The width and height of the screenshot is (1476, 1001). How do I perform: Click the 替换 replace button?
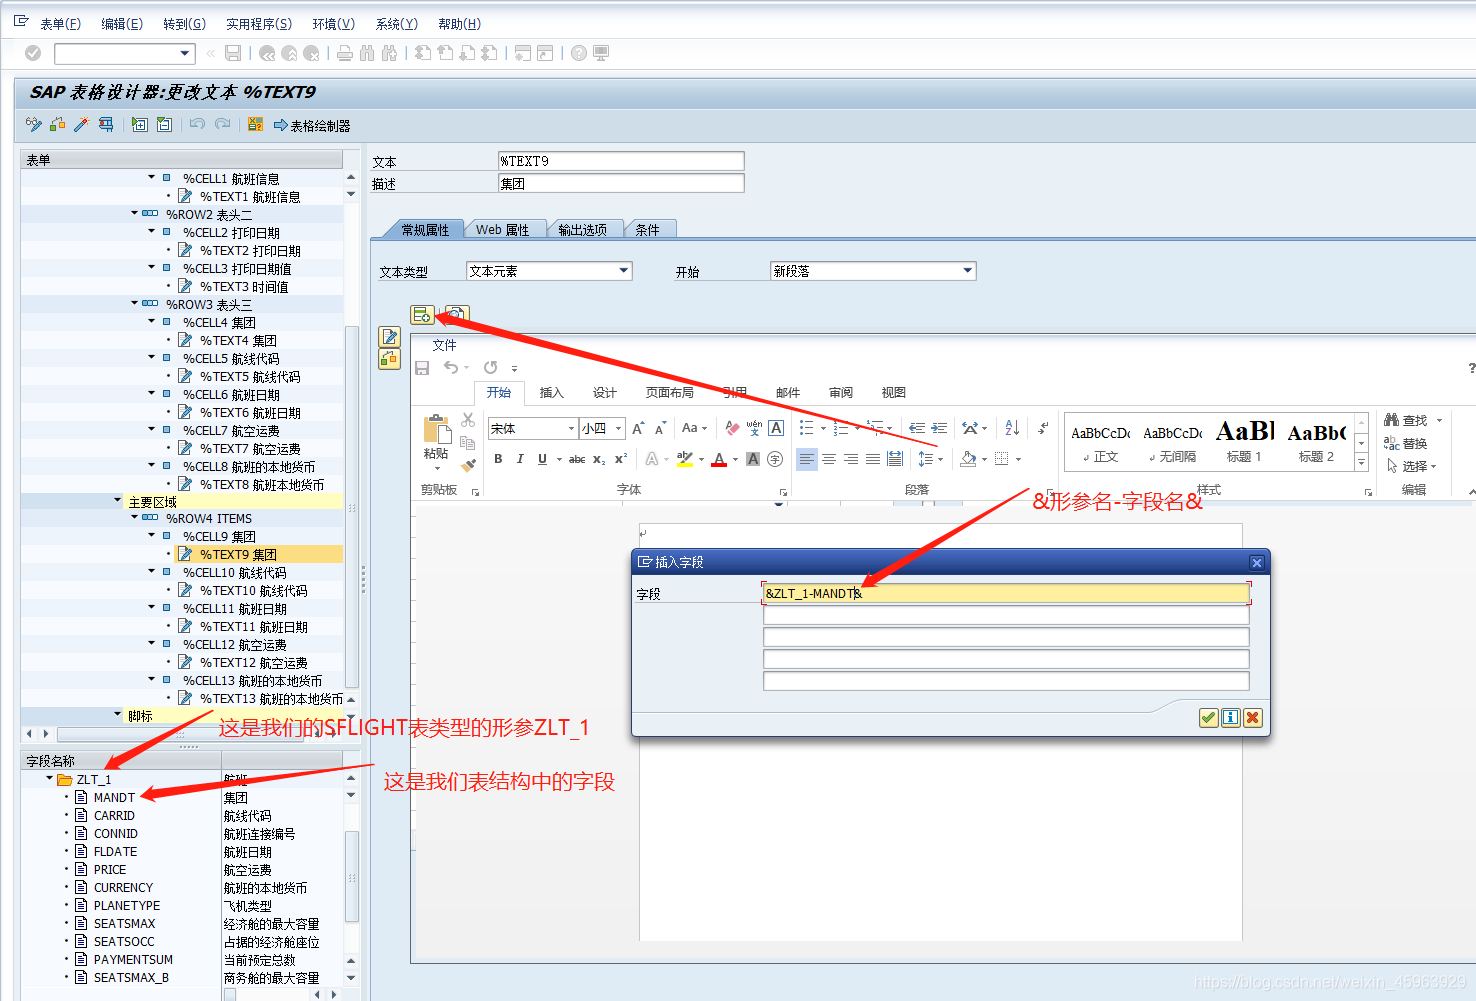pos(1405,443)
